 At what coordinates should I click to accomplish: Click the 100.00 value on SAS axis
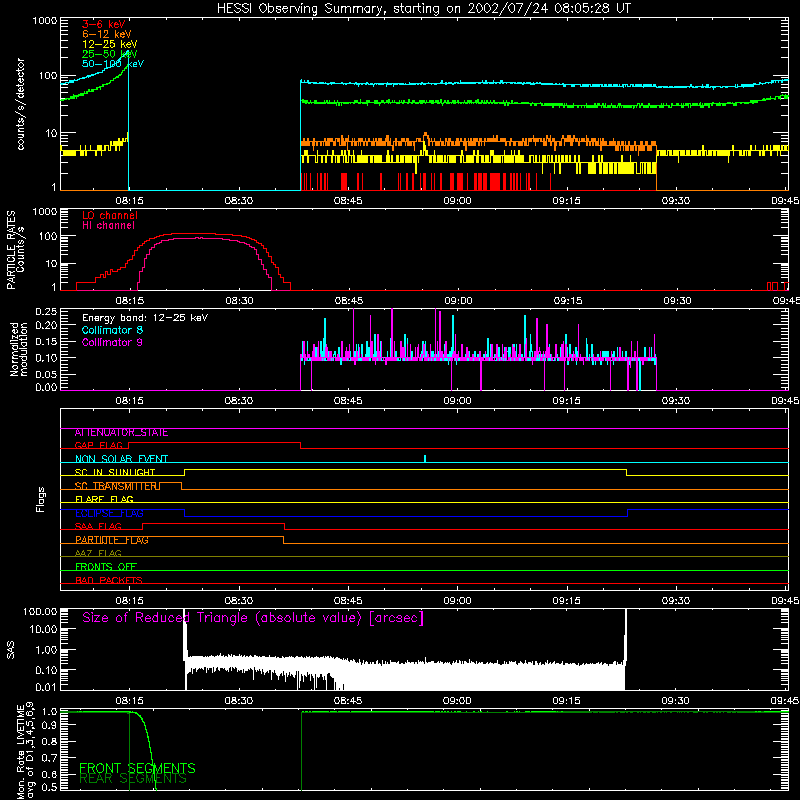click(40, 612)
